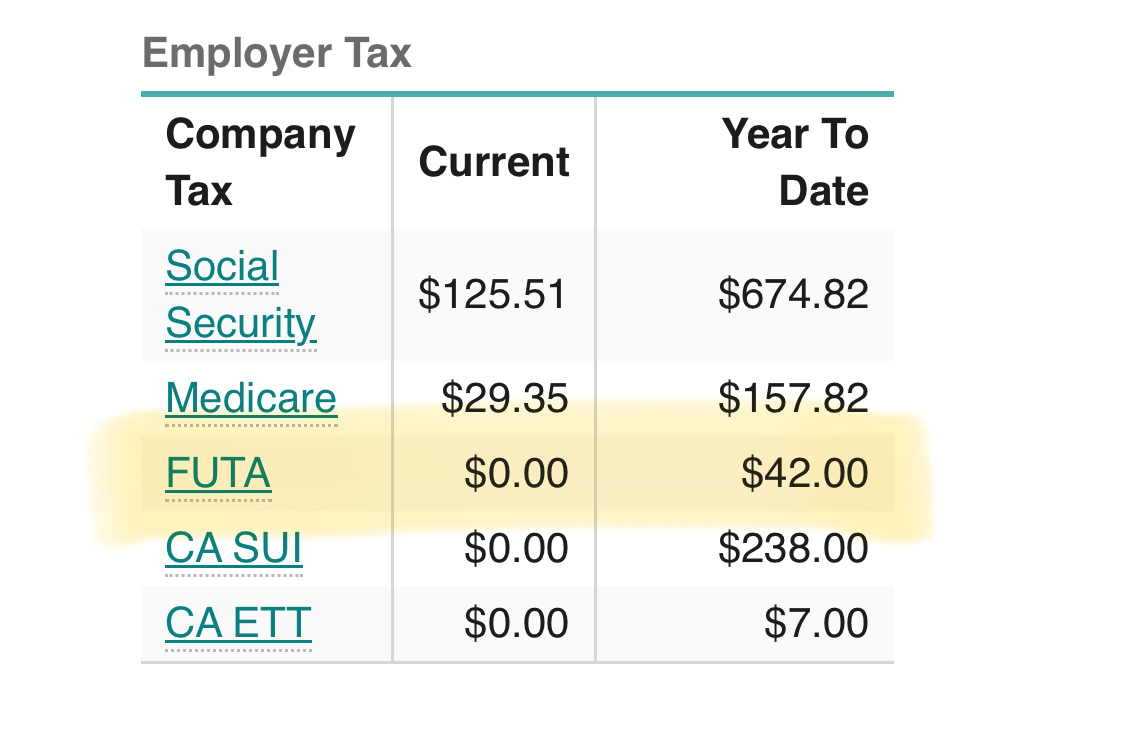The width and height of the screenshot is (1125, 744).
Task: Click the Current column header
Action: pos(494,162)
